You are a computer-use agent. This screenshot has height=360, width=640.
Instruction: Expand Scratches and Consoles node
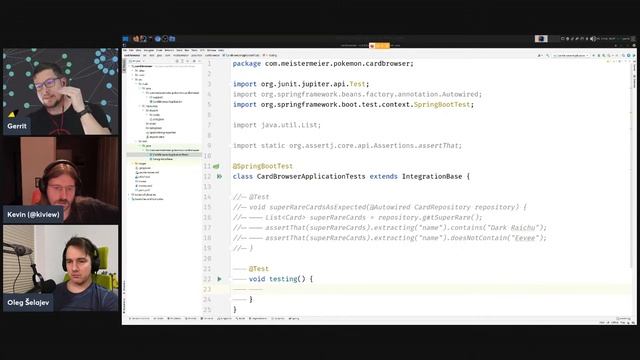click(129, 199)
